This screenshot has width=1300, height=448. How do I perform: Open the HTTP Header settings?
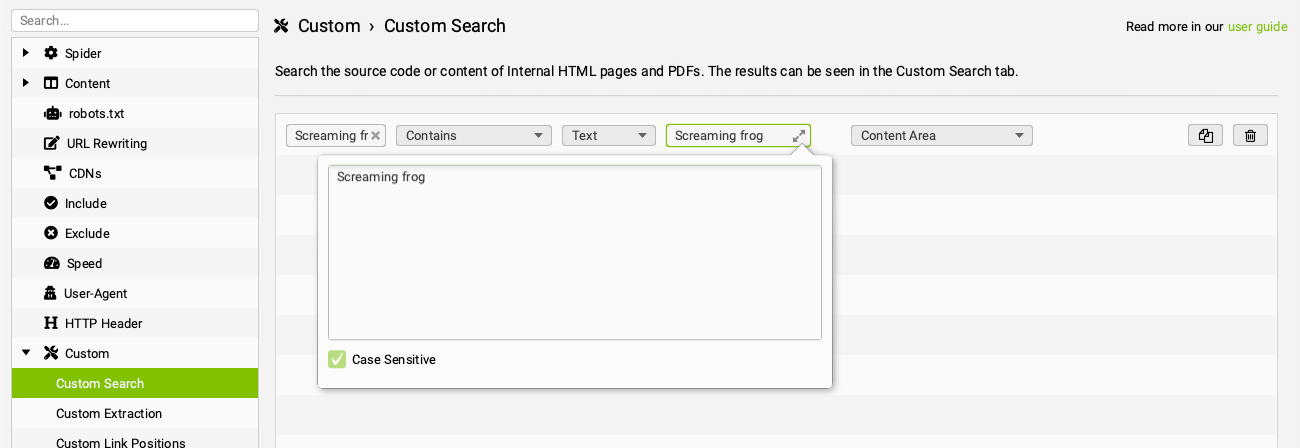(x=103, y=323)
